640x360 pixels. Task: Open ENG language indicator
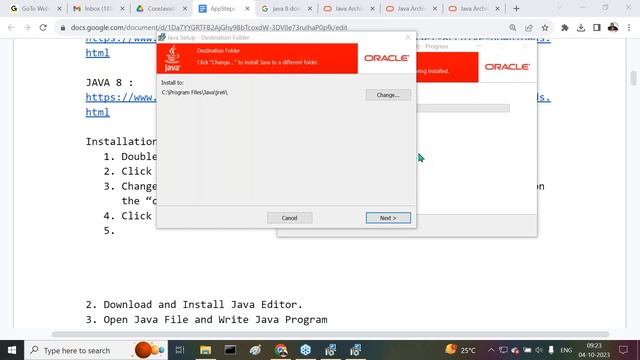point(566,350)
